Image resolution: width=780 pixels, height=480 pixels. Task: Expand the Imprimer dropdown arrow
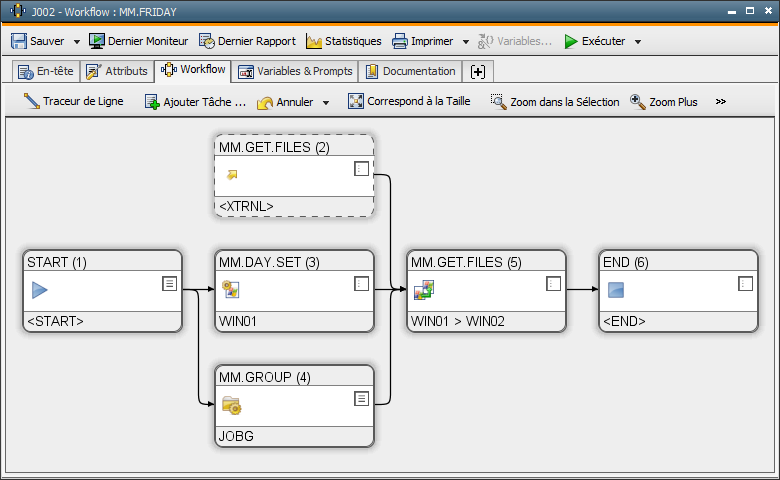pyautogui.click(x=465, y=42)
